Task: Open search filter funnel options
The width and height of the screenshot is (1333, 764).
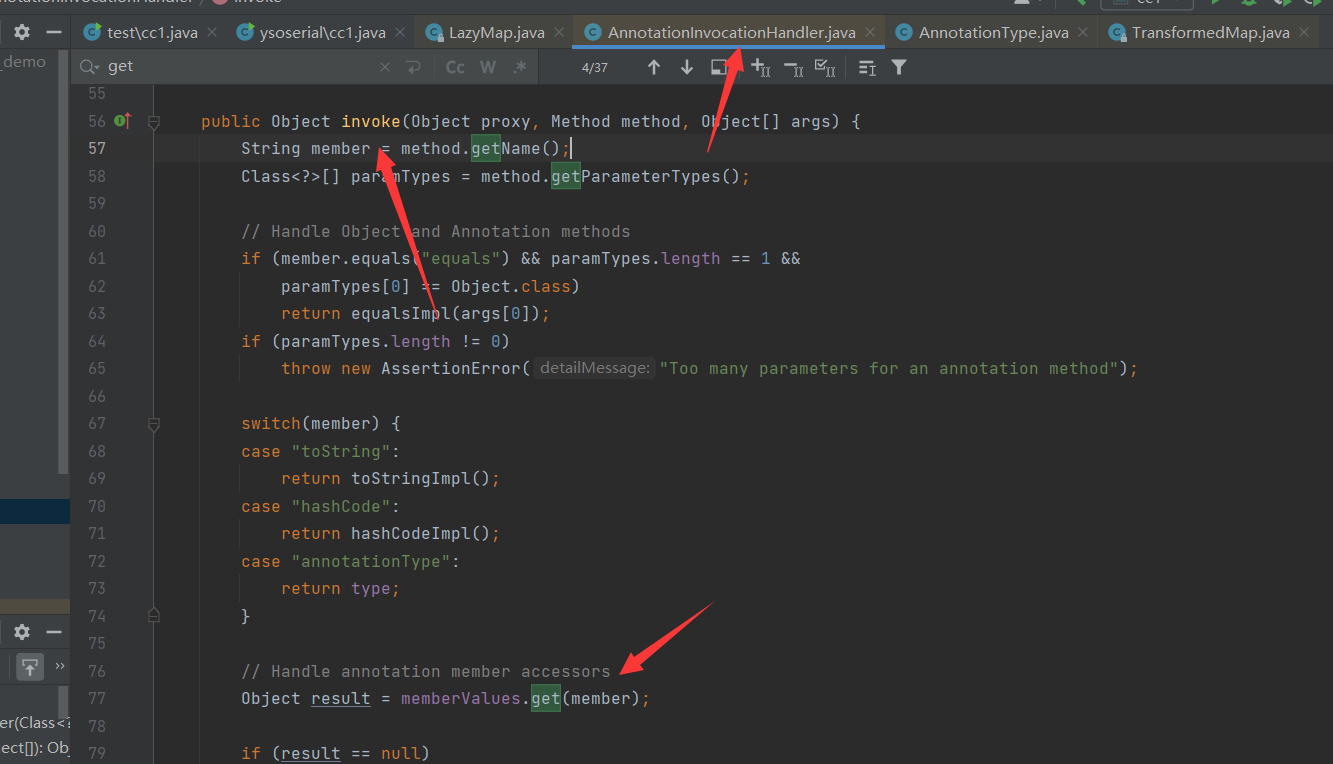Action: [x=899, y=67]
